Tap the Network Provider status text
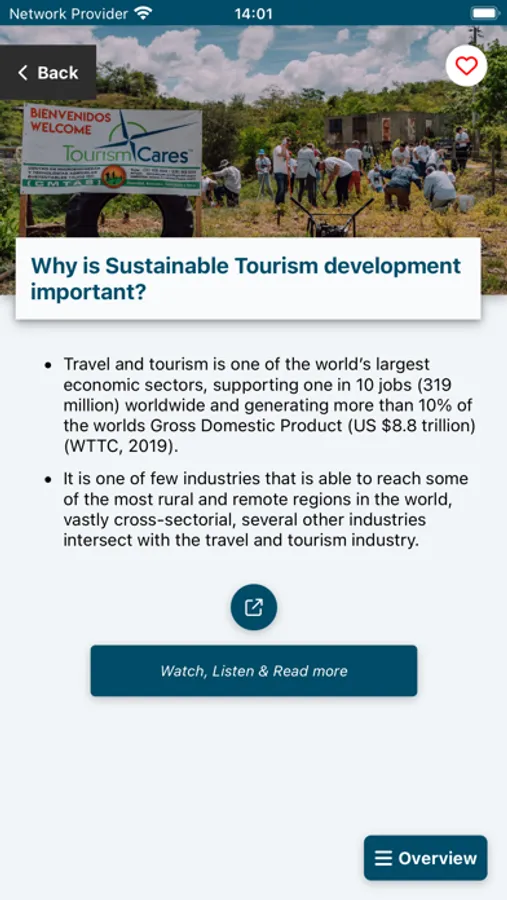This screenshot has height=900, width=507. (69, 14)
